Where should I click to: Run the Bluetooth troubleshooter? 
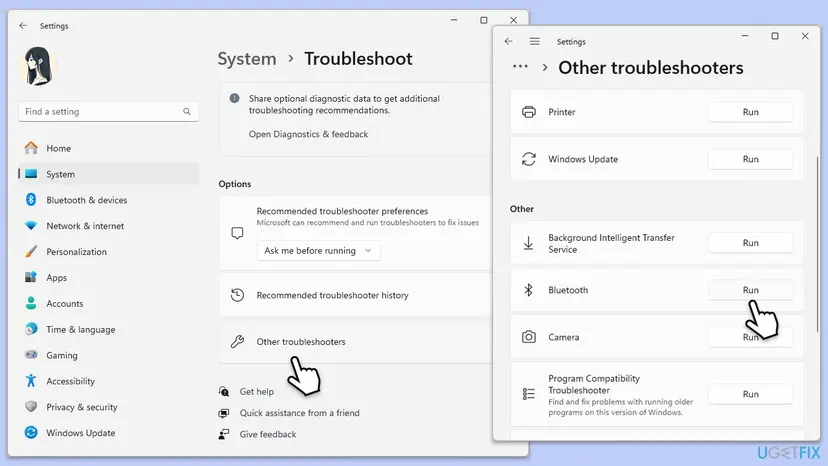pos(750,290)
